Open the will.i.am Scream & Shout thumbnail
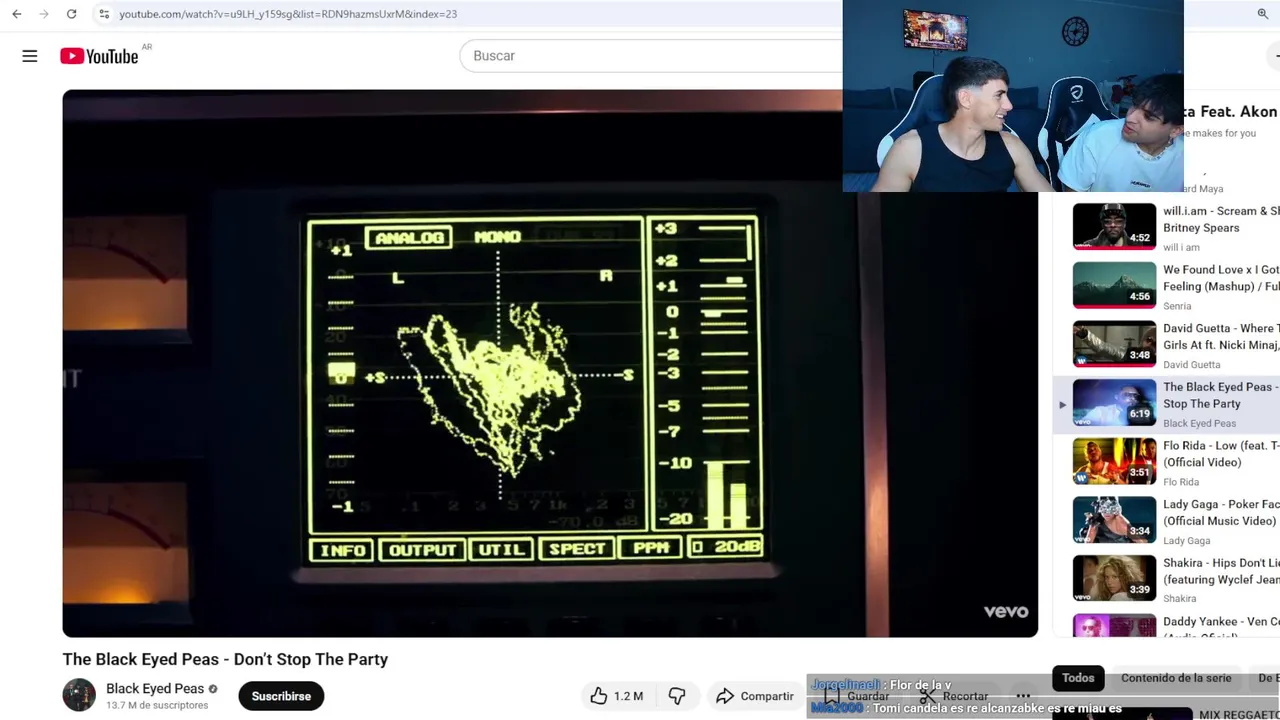 [1114, 226]
